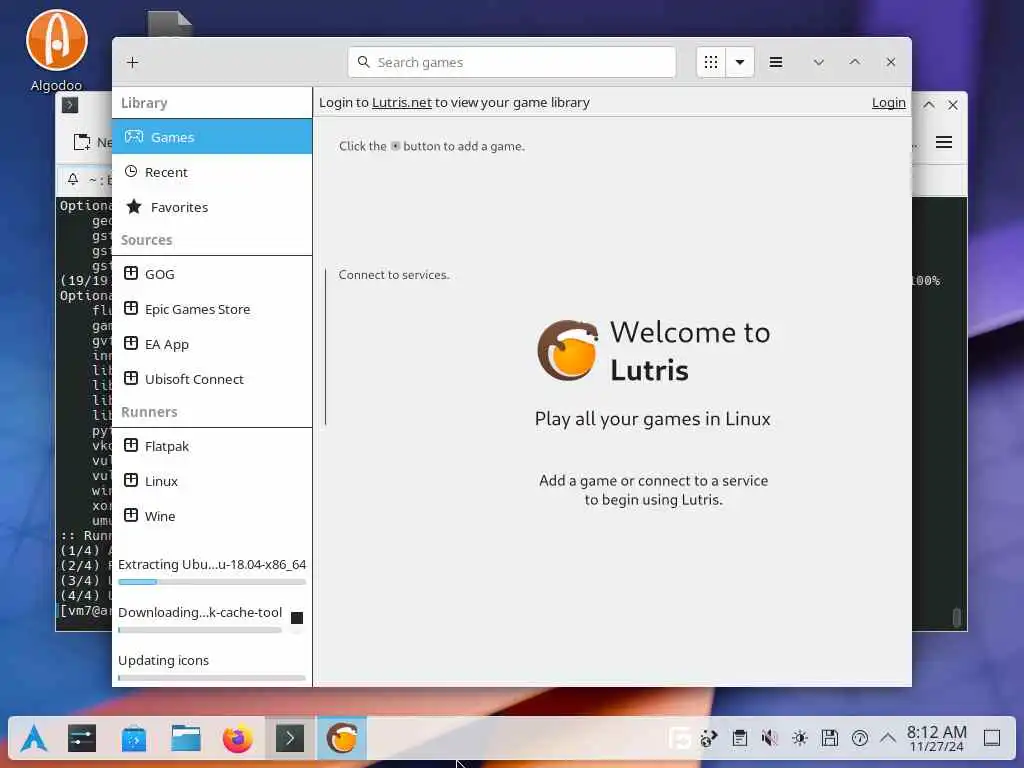Screen dimensions: 1024x768
Task: Click the Login link
Action: tap(888, 103)
